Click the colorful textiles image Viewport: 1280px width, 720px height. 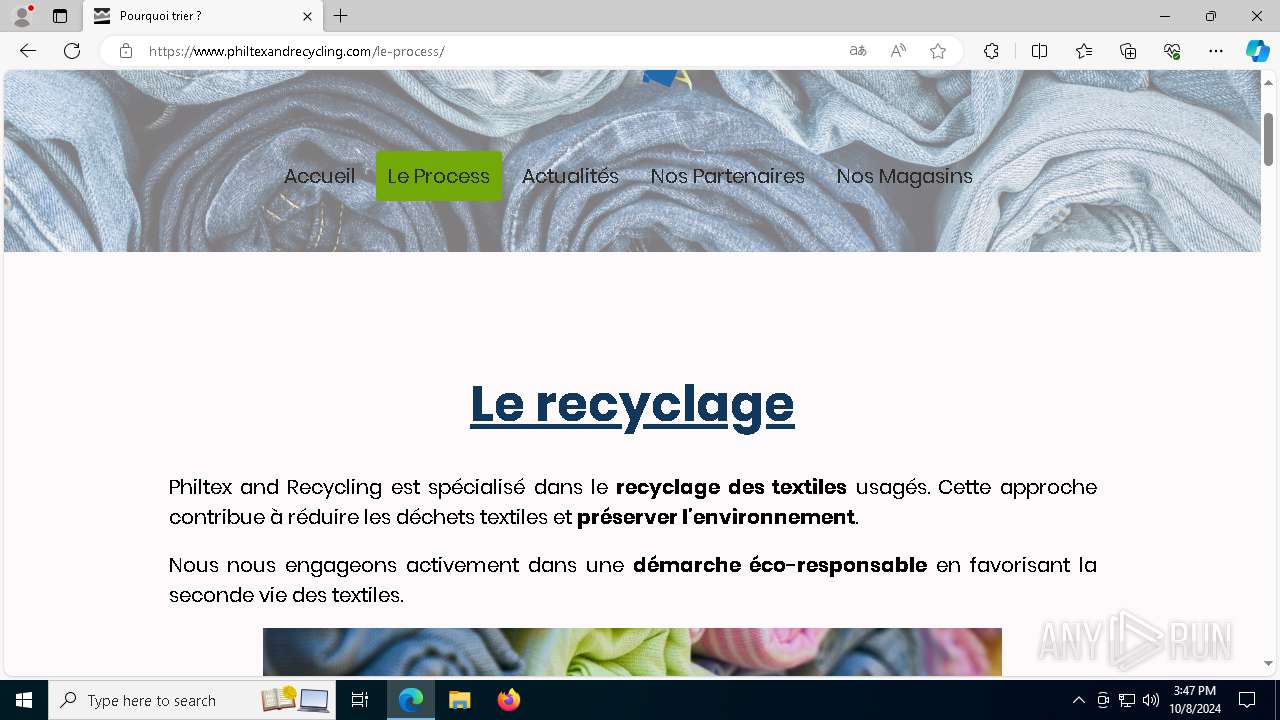point(632,652)
